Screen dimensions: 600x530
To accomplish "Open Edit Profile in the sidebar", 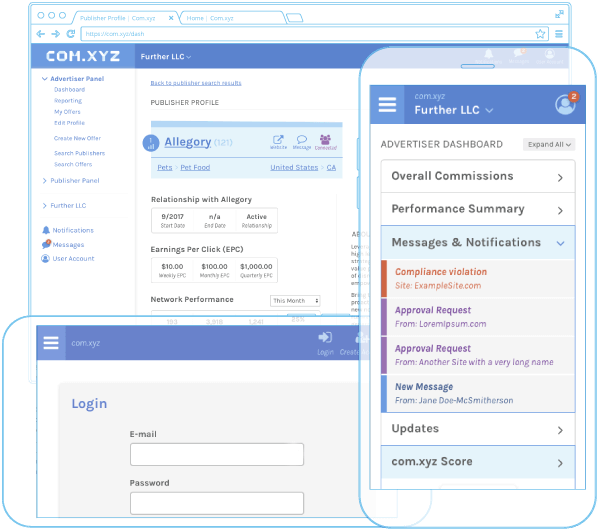I will [x=69, y=123].
